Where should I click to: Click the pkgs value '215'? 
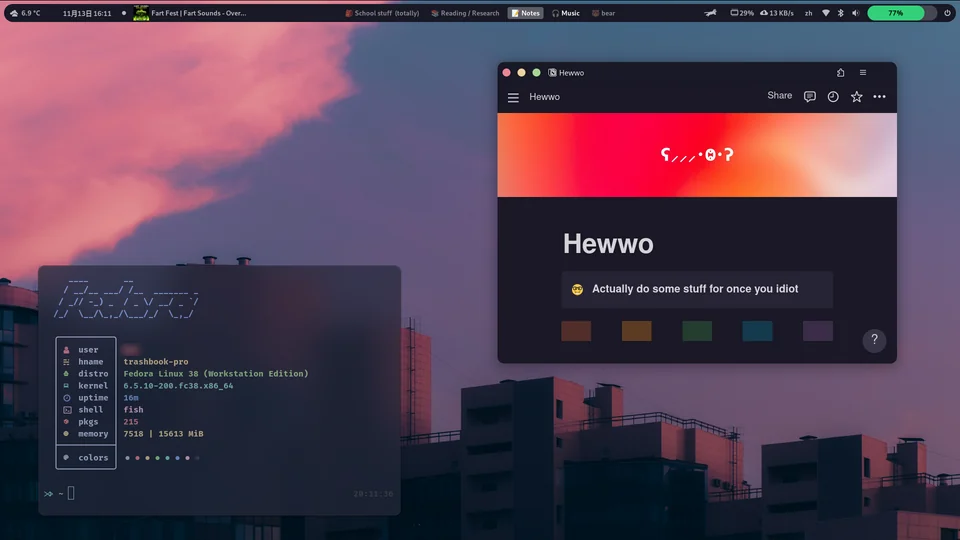pyautogui.click(x=130, y=422)
